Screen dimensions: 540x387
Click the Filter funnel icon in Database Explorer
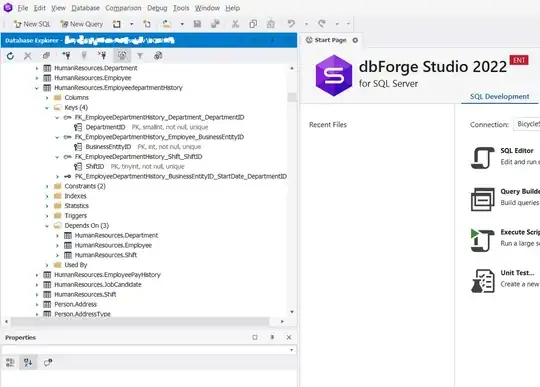pyautogui.click(x=140, y=56)
